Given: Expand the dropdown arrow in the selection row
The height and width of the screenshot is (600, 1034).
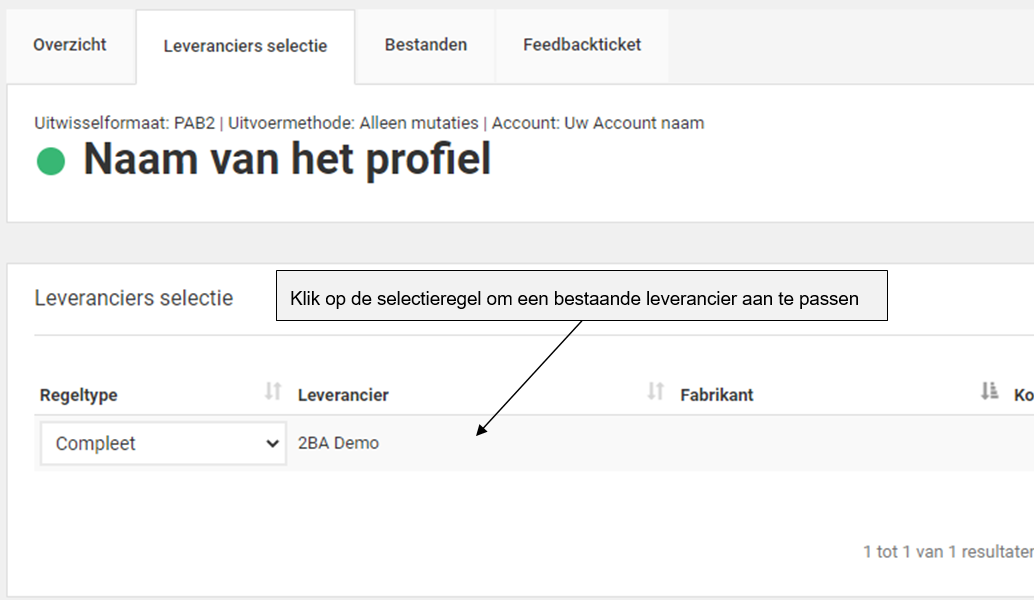Looking at the screenshot, I should click(x=273, y=443).
